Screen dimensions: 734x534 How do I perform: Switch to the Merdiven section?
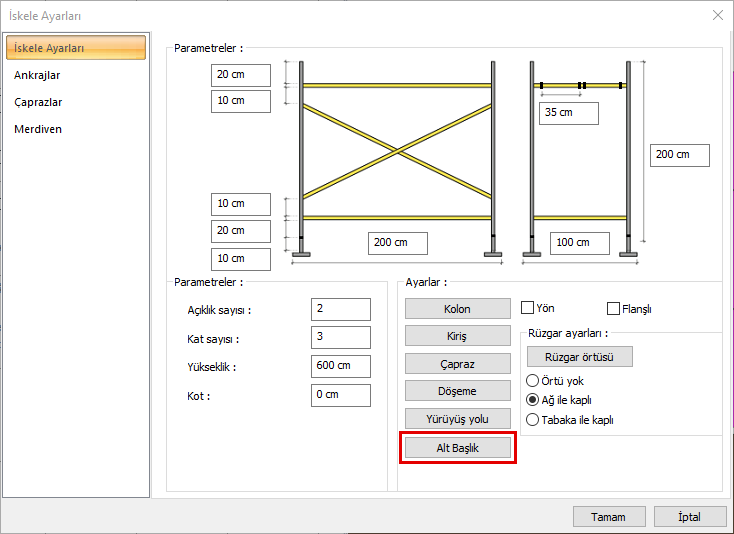click(x=38, y=129)
